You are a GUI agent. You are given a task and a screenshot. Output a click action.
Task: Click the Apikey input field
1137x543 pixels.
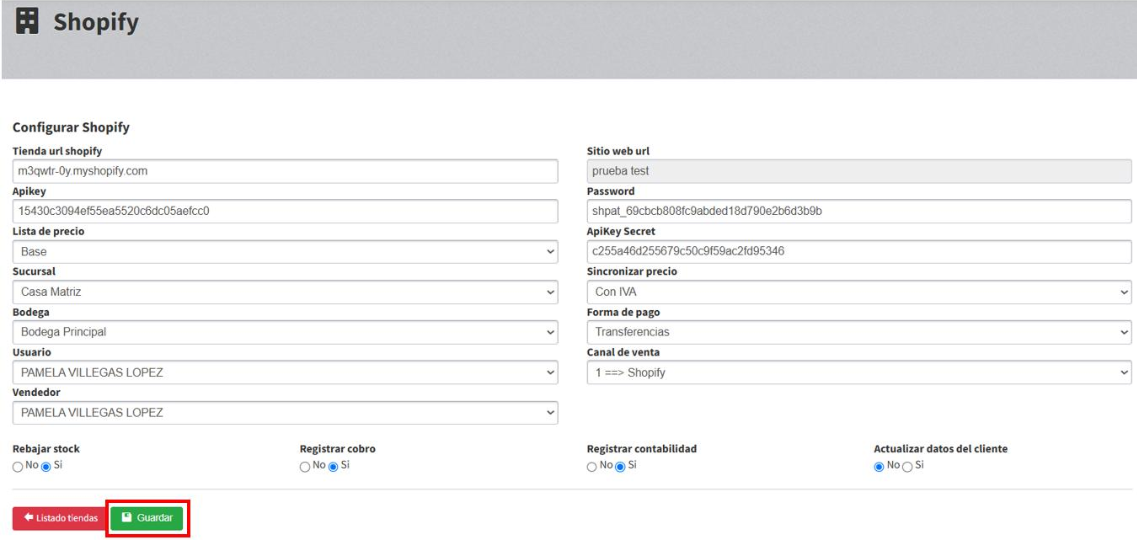tap(286, 212)
